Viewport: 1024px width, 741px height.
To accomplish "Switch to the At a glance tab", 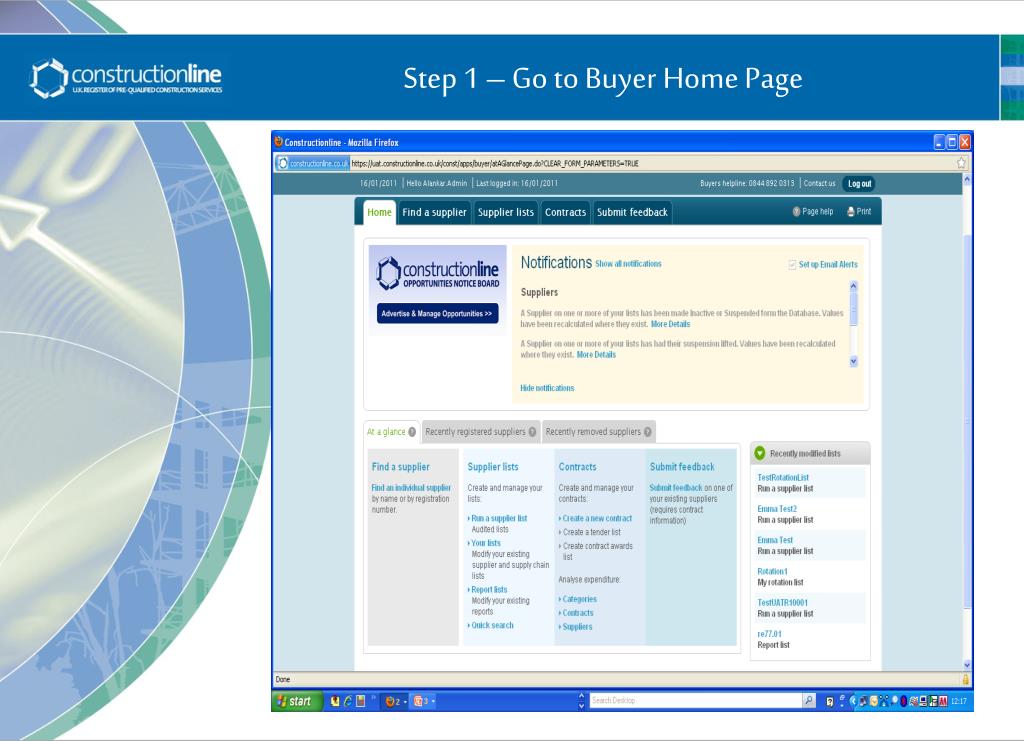I will [391, 432].
